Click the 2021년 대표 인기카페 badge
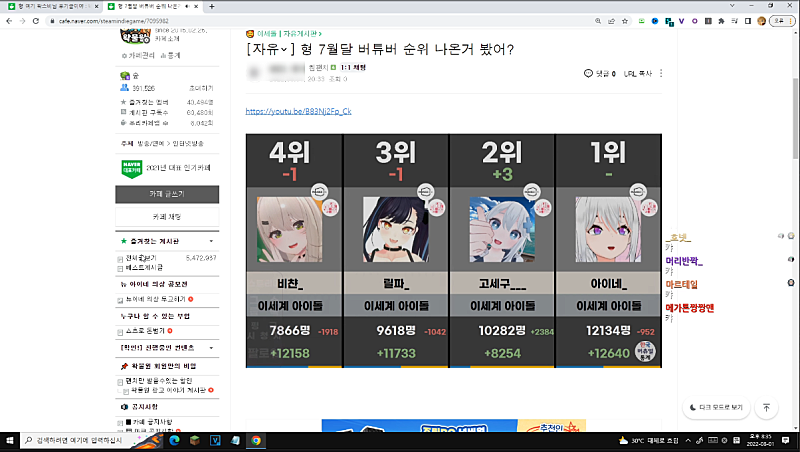 [x=166, y=168]
